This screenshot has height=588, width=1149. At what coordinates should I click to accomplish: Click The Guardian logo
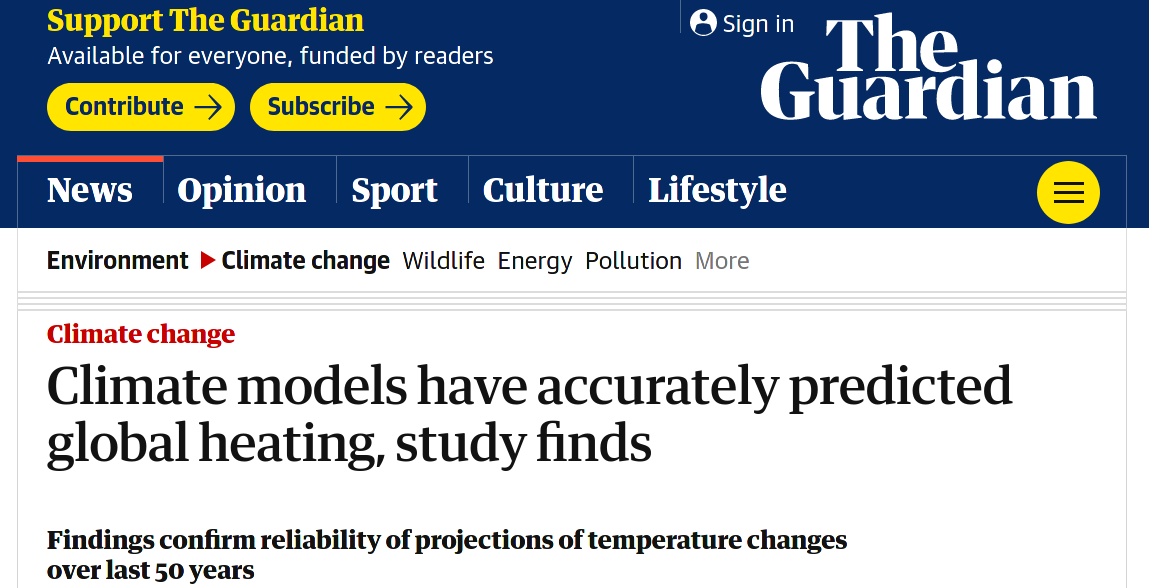pos(928,65)
